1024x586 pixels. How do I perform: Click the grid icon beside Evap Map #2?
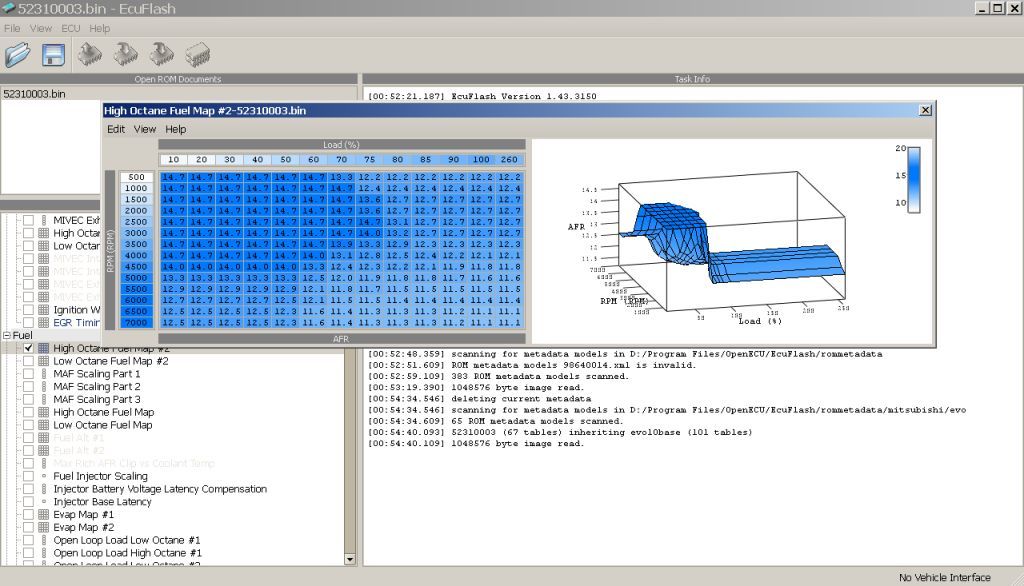tap(44, 527)
